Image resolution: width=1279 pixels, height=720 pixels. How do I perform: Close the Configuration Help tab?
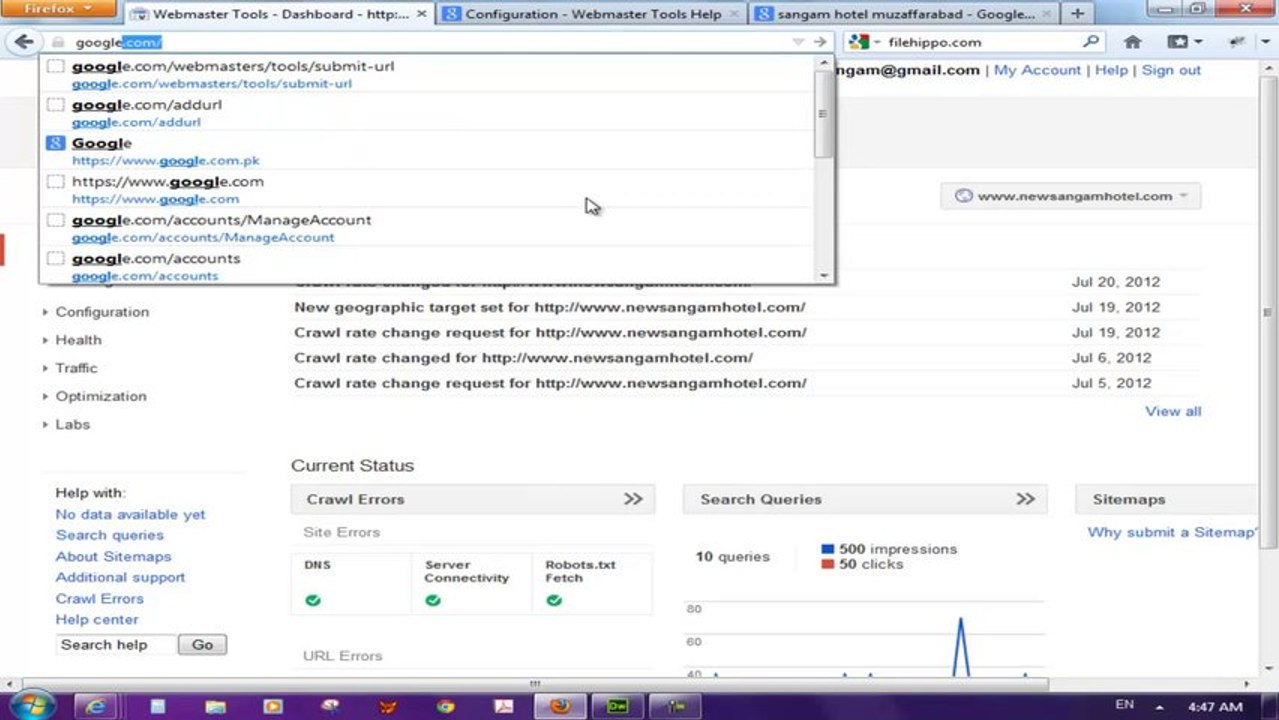pyautogui.click(x=735, y=14)
